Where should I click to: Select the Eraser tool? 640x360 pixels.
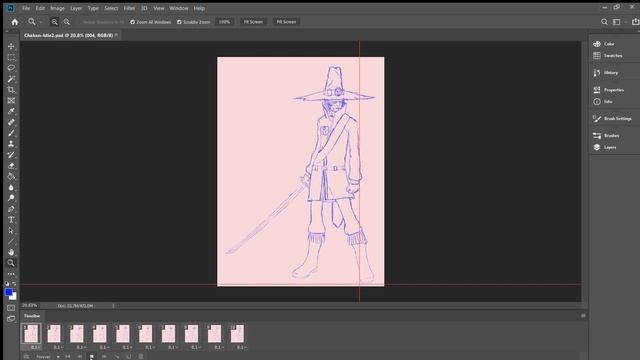[x=11, y=166]
